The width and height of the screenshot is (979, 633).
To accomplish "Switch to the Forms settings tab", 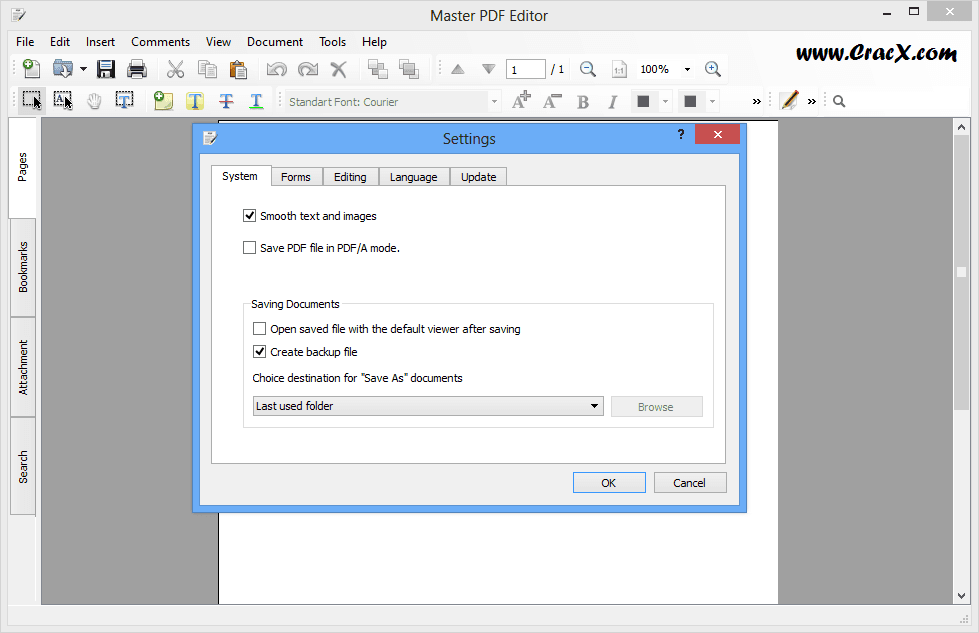I will click(296, 176).
